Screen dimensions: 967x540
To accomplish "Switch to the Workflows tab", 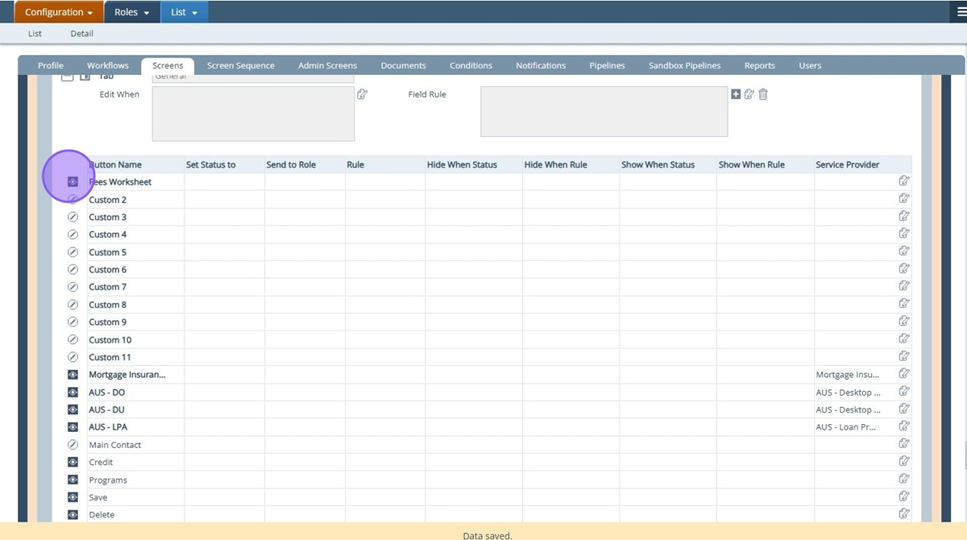I will pyautogui.click(x=108, y=66).
